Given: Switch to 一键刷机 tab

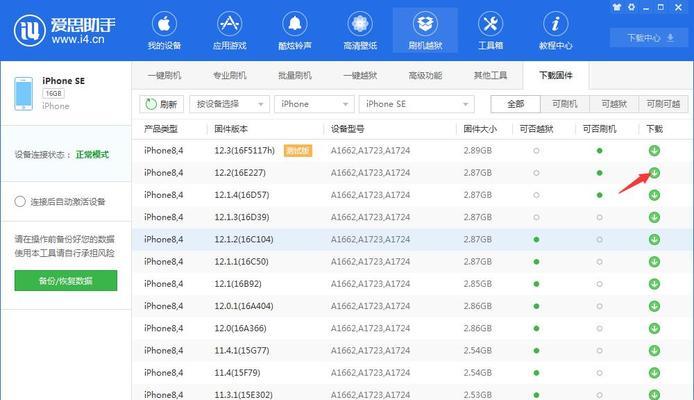Looking at the screenshot, I should pos(164,75).
